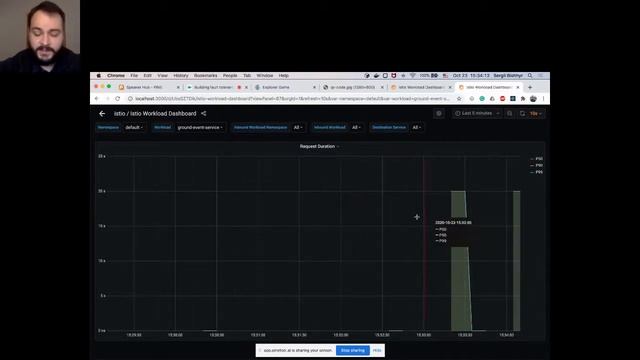Close the active Istio Workload Dashboard tab
The image size is (640, 360).
[x=518, y=87]
